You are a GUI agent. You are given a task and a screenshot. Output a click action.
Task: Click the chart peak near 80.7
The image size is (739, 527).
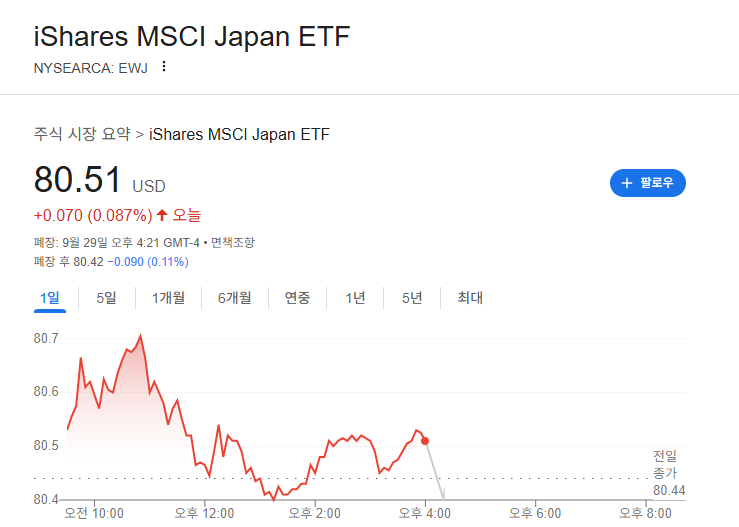click(140, 336)
